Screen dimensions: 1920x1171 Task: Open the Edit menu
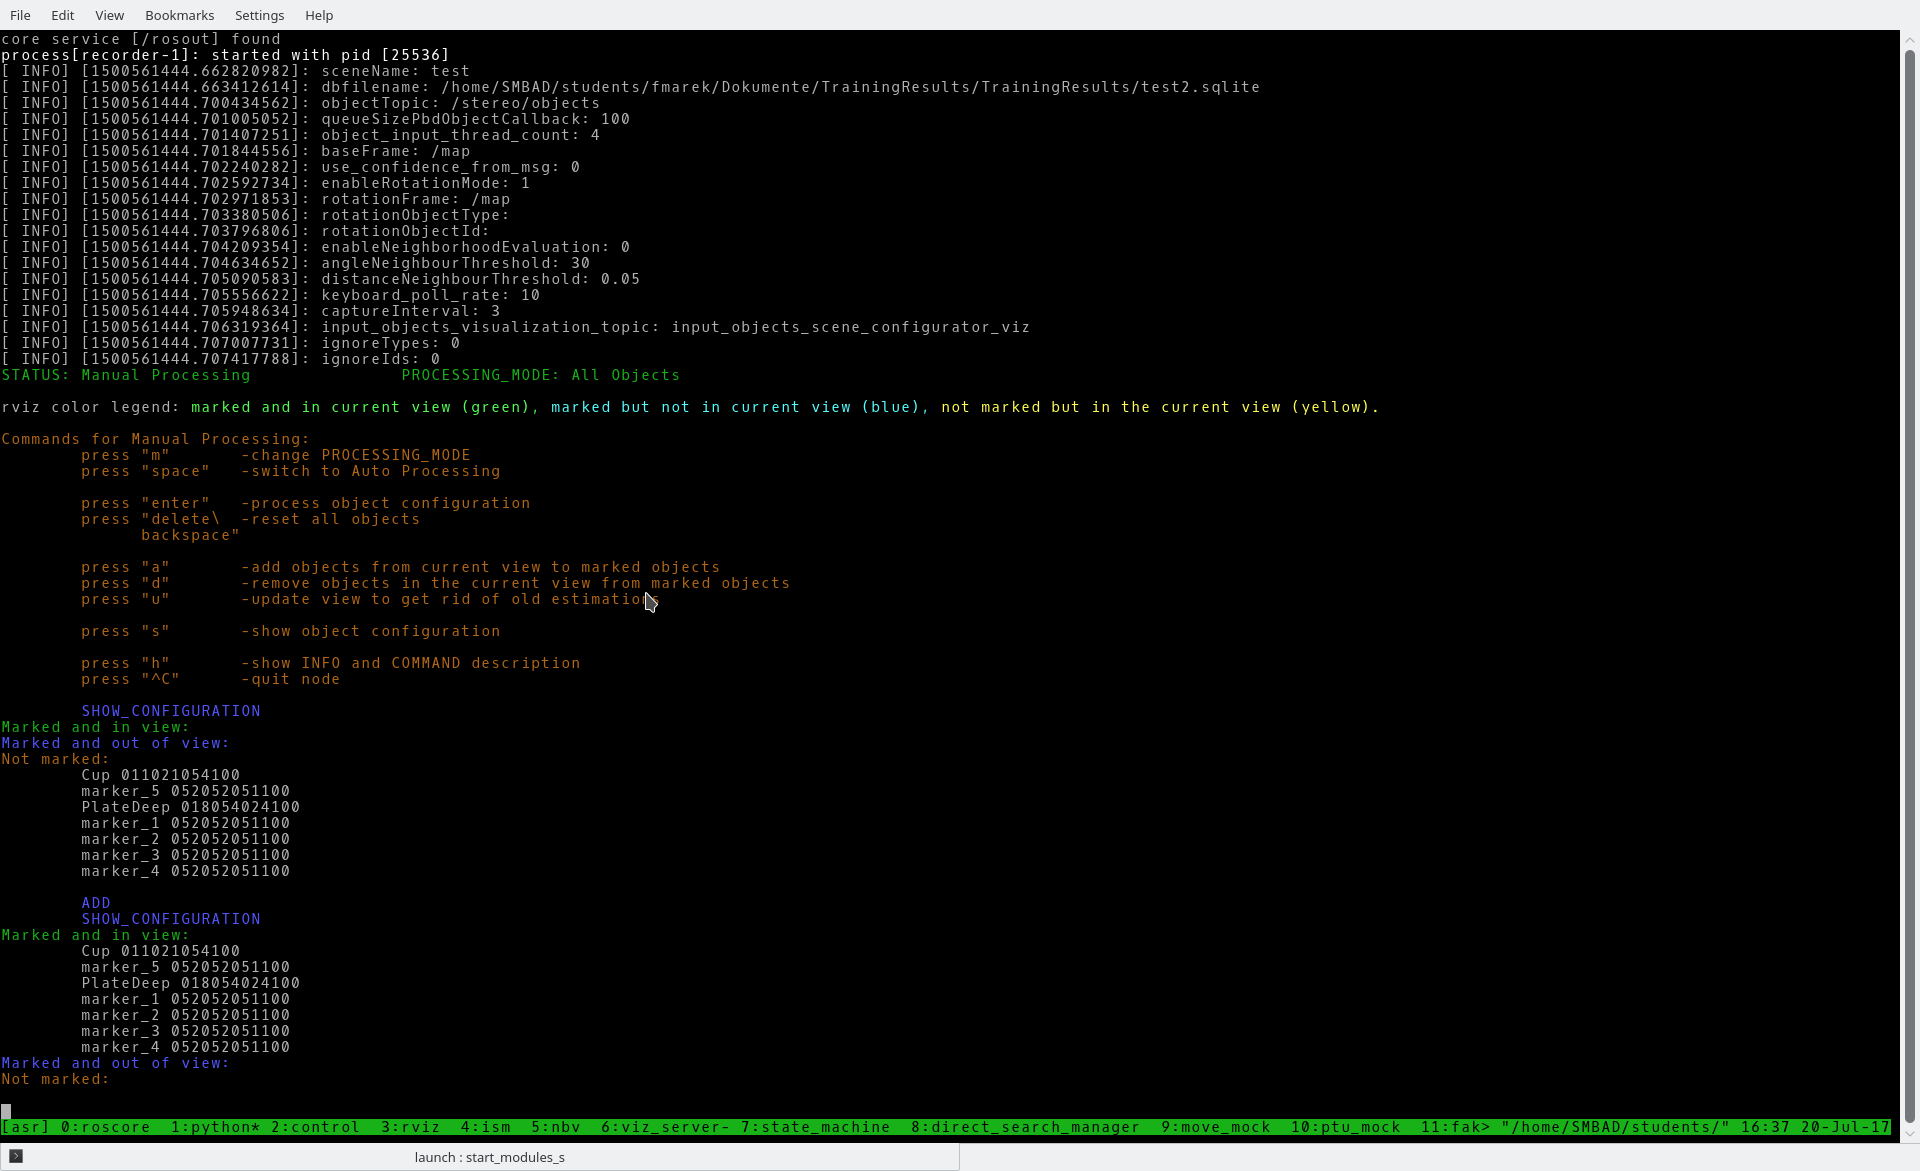pyautogui.click(x=62, y=15)
